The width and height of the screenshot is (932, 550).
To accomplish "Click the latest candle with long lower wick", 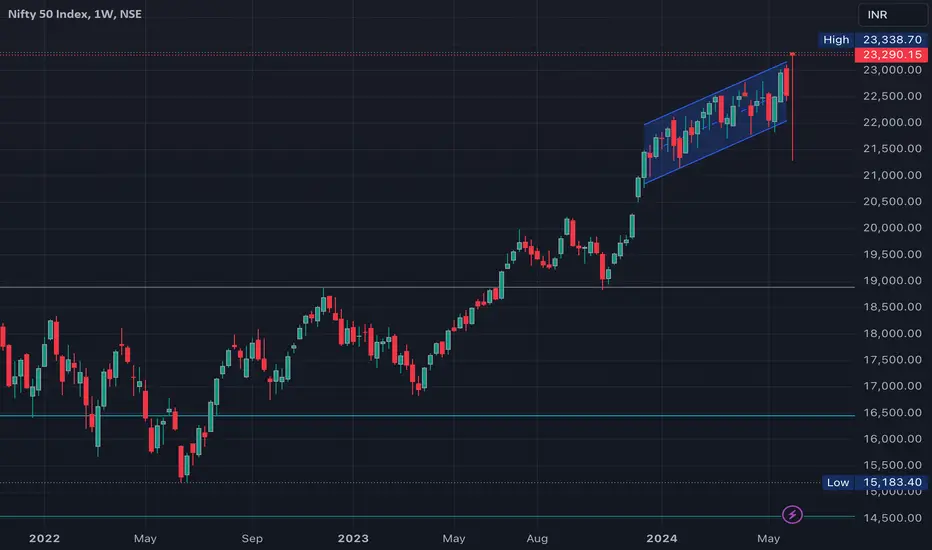I will (x=792, y=107).
